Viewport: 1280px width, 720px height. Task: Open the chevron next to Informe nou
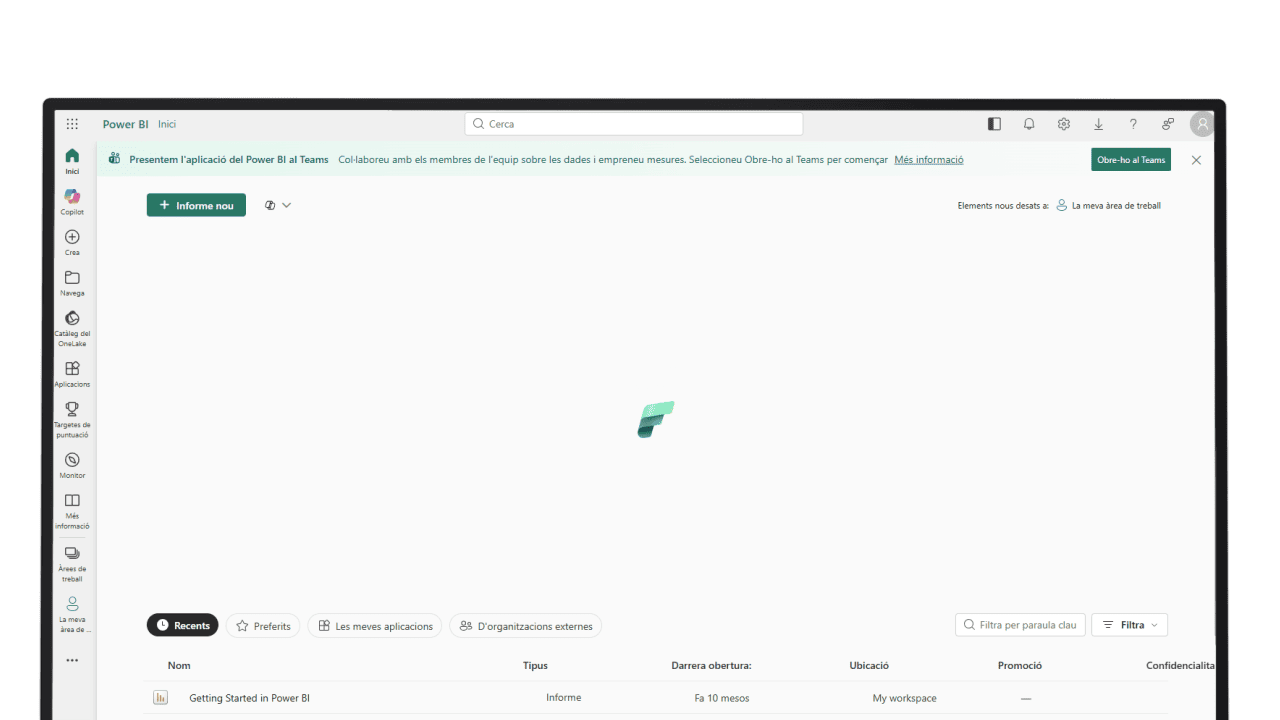point(288,205)
